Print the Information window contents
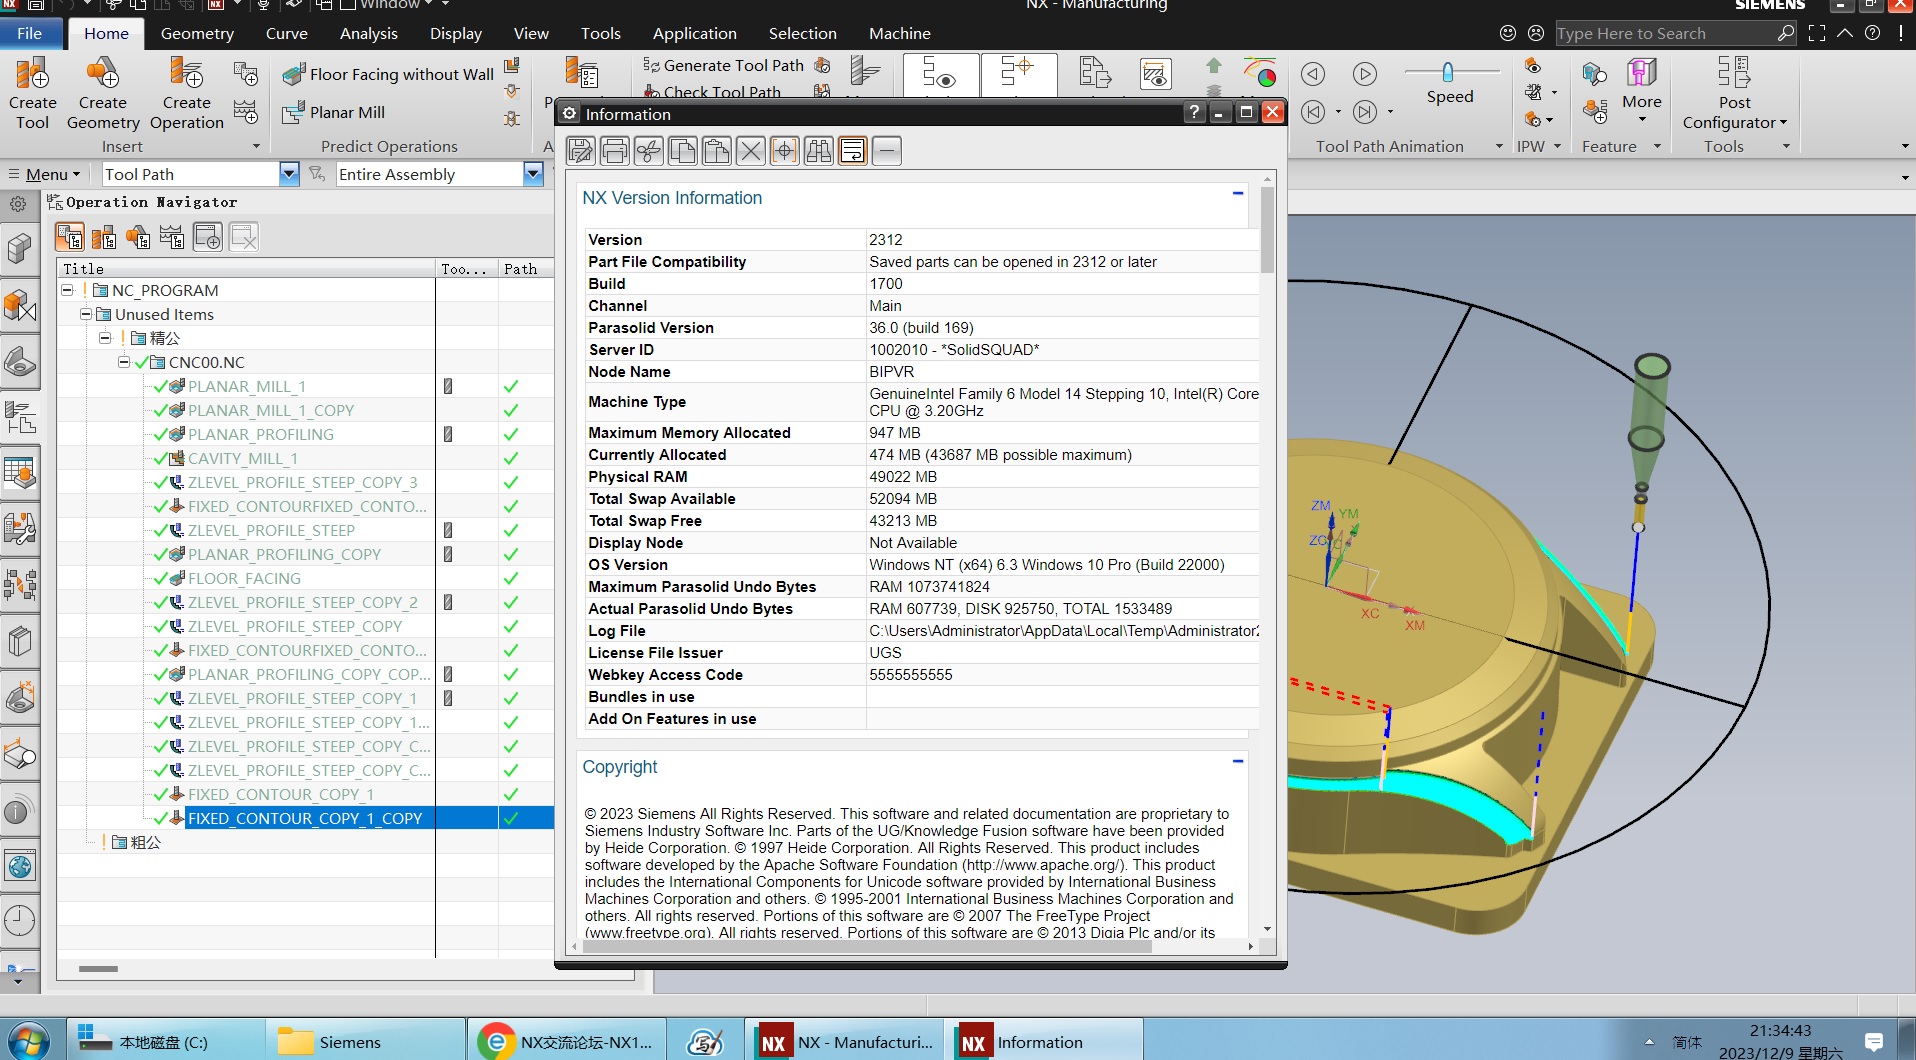 point(615,151)
